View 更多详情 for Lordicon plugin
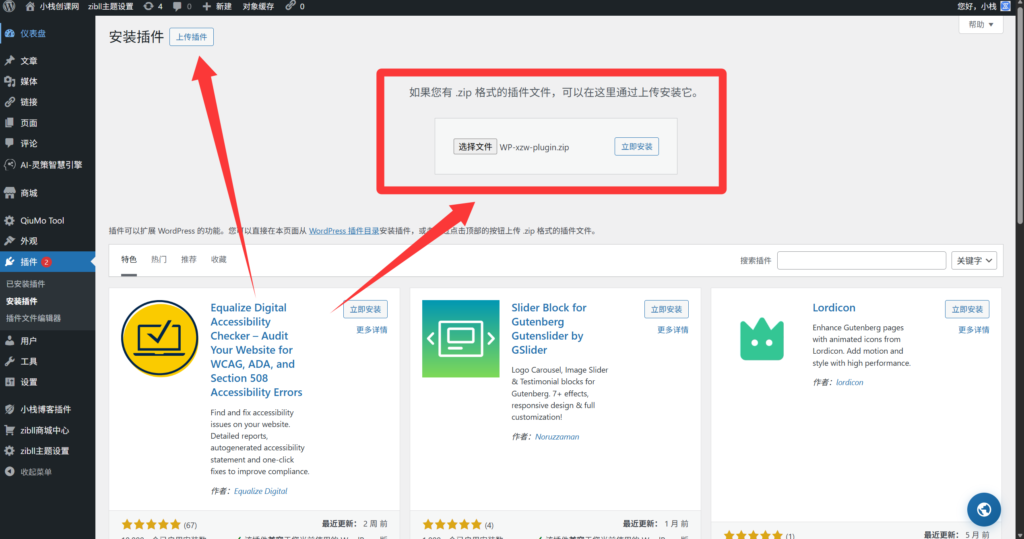Viewport: 1024px width, 539px height. click(x=973, y=330)
